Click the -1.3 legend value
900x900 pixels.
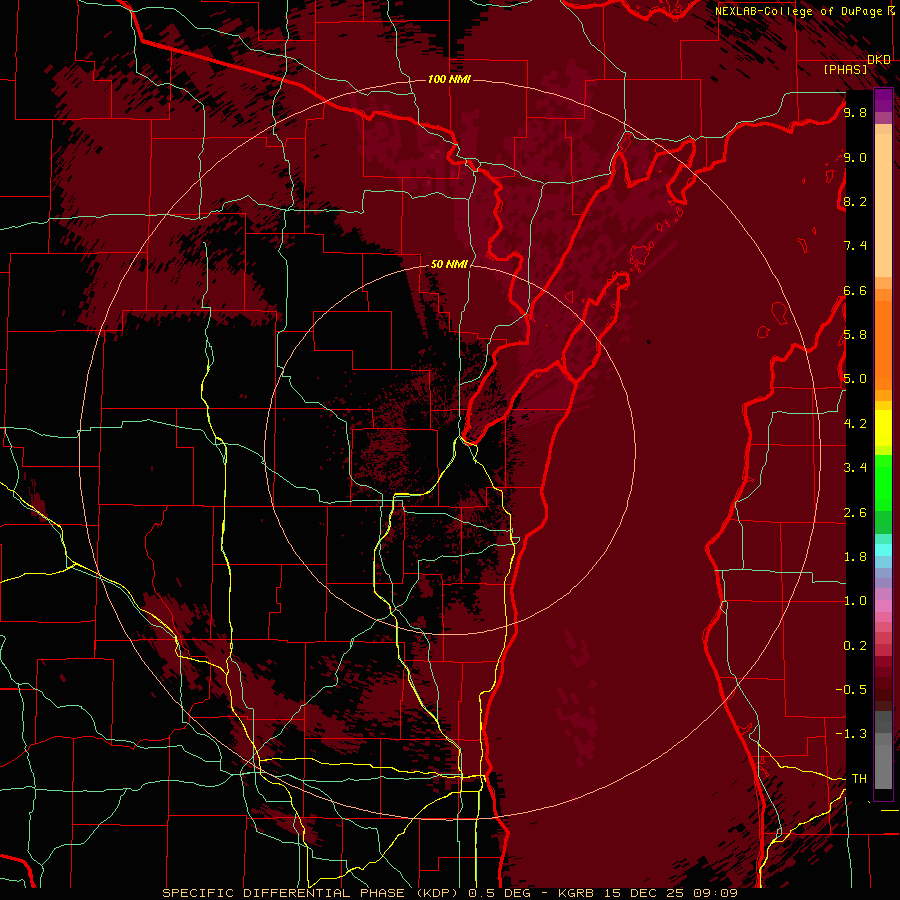coord(851,734)
